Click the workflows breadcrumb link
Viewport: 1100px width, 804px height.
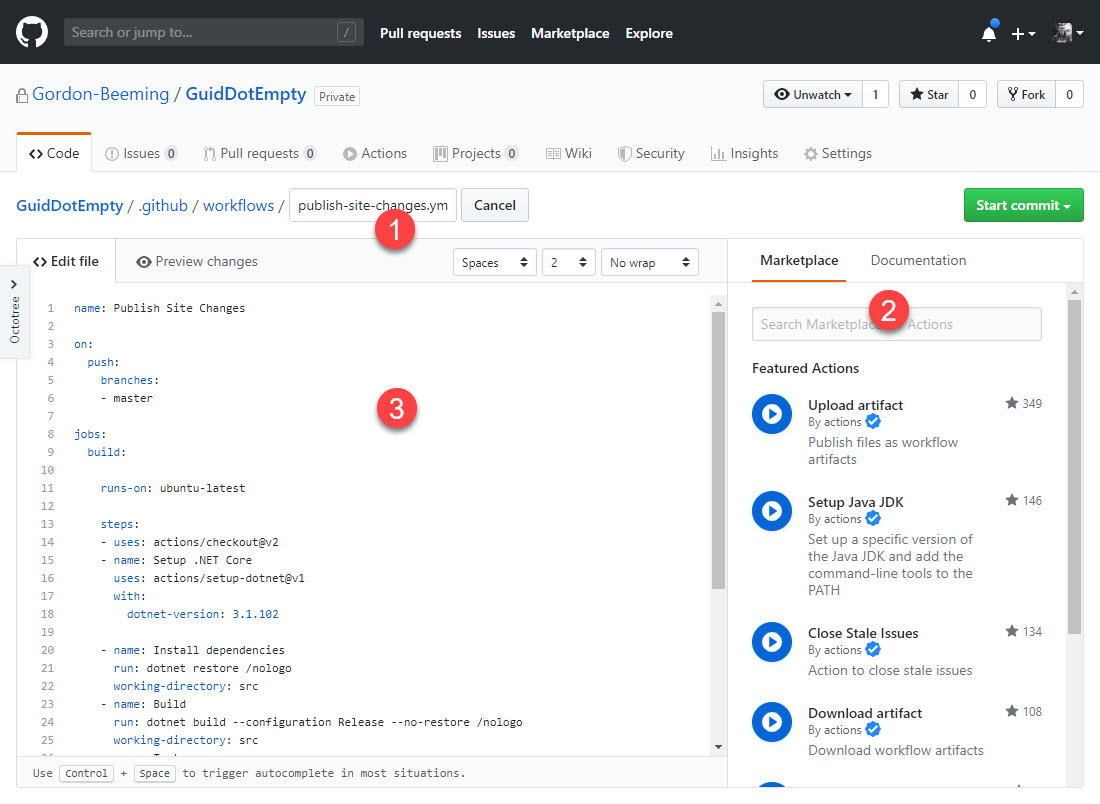(x=239, y=205)
